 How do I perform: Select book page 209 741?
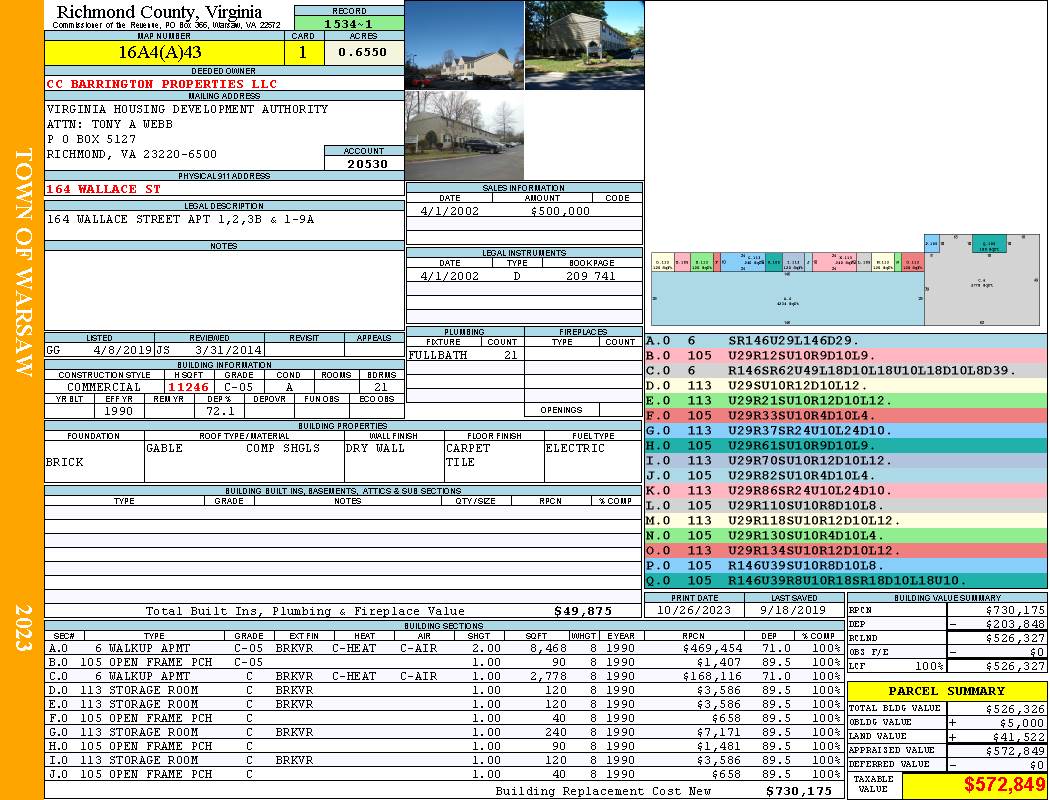(591, 276)
